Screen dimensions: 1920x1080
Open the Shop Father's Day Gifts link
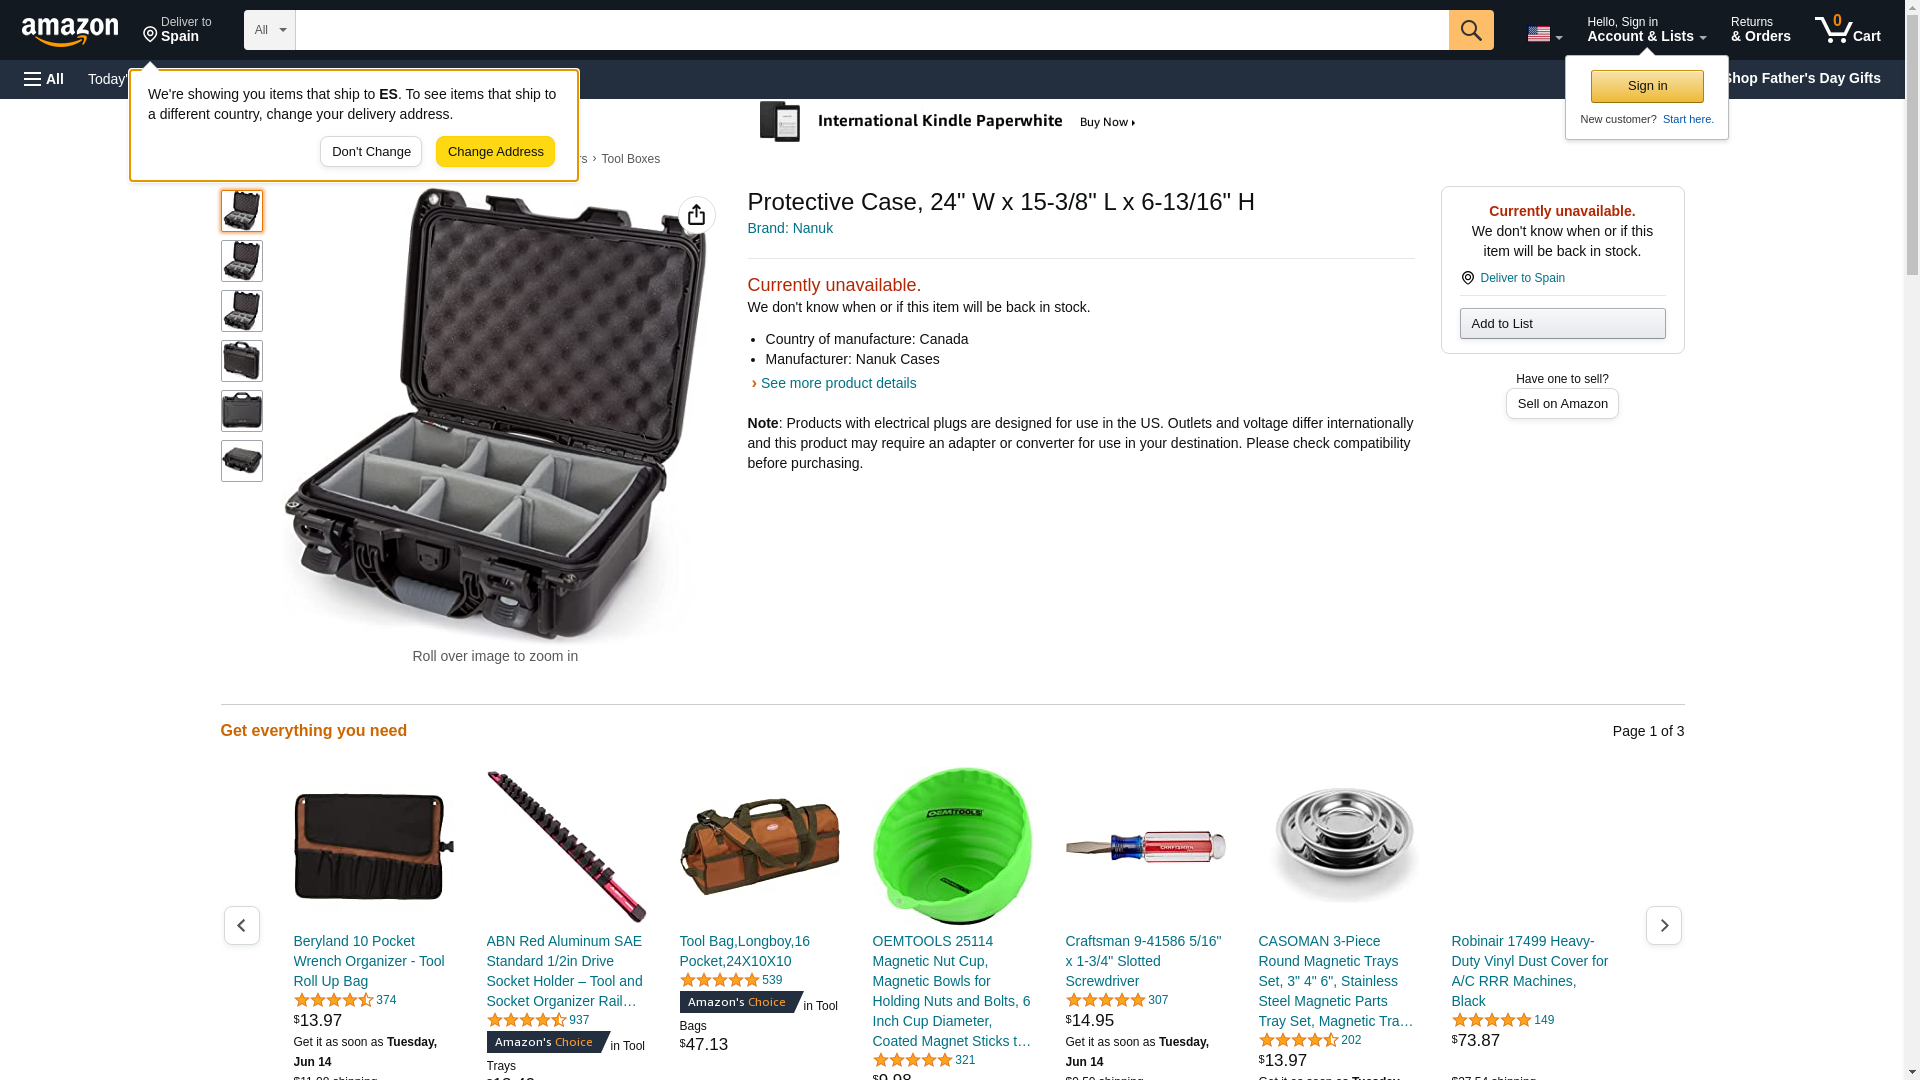point(1802,78)
